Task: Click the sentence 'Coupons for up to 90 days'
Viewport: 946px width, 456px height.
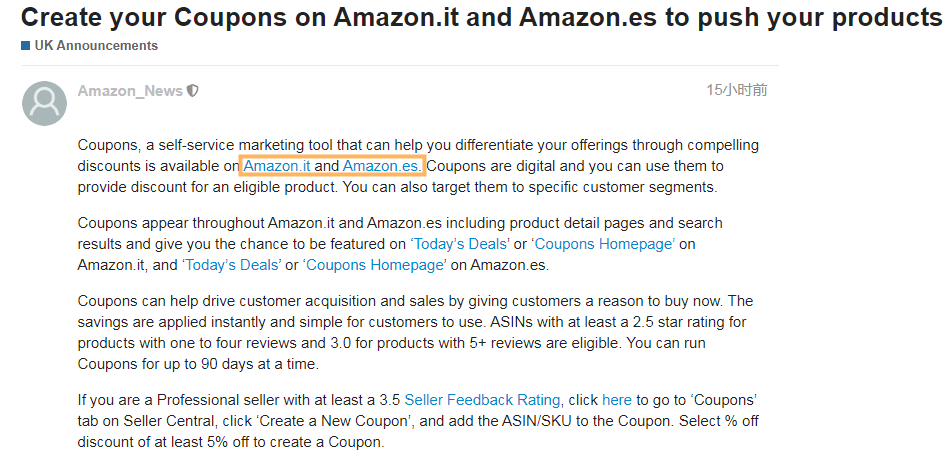Action: [x=198, y=364]
